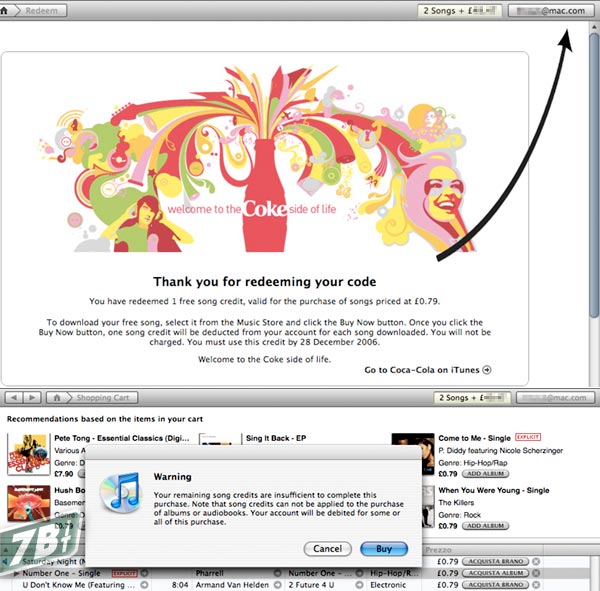600x591 pixels.
Task: Add Come to Me single album
Action: (x=485, y=475)
